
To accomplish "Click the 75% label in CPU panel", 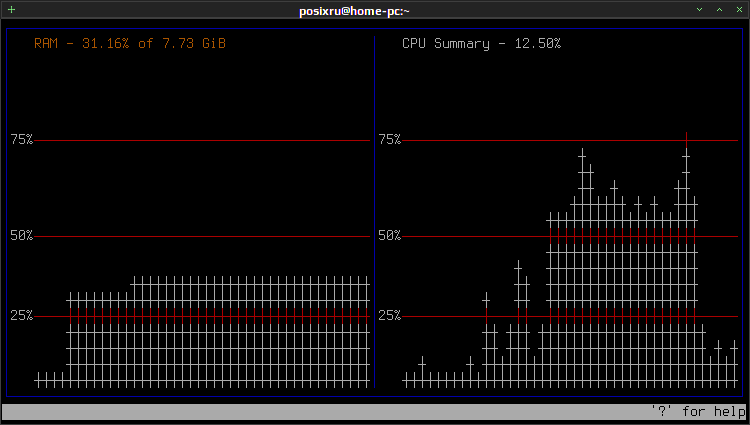I will 389,140.
